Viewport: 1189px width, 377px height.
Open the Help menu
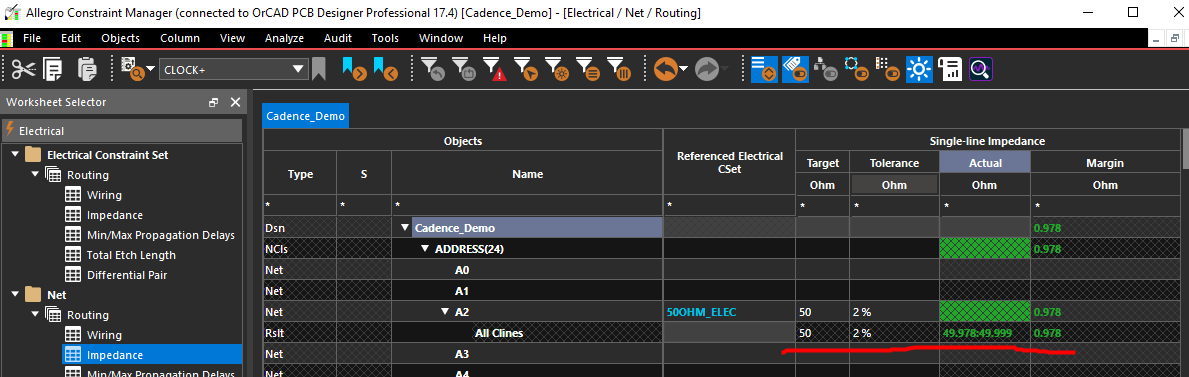[494, 38]
